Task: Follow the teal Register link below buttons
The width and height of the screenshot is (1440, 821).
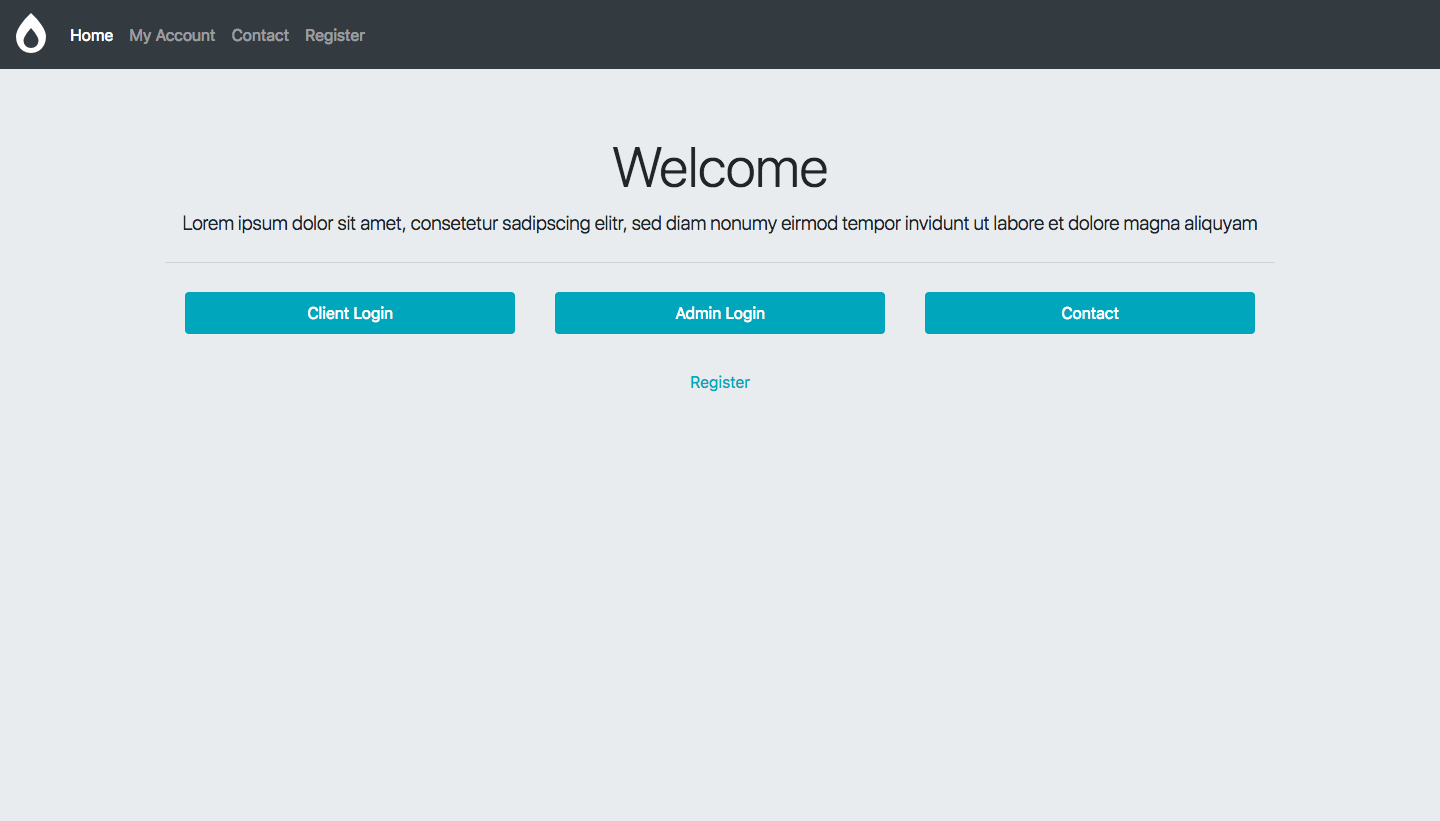Action: coord(720,382)
